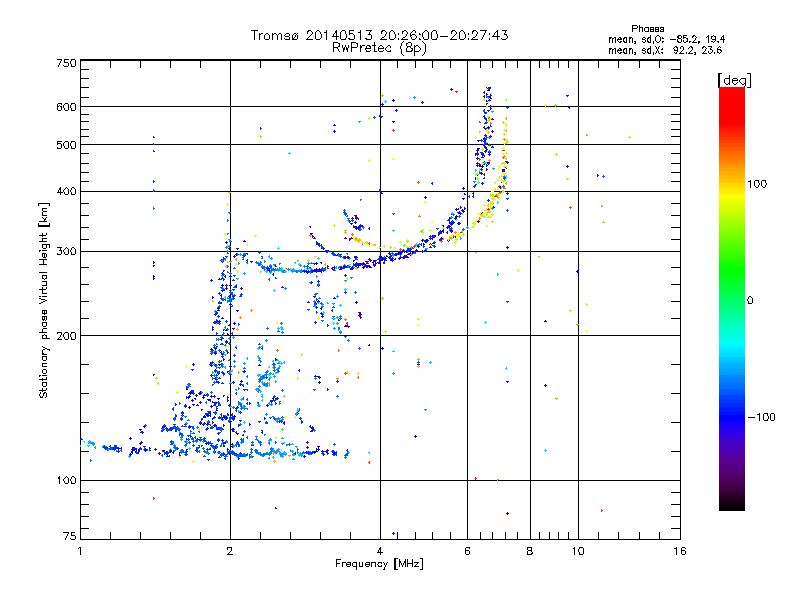Click the '200' height axis tick label
This screenshot has height=600, width=800.
pyautogui.click(x=67, y=336)
